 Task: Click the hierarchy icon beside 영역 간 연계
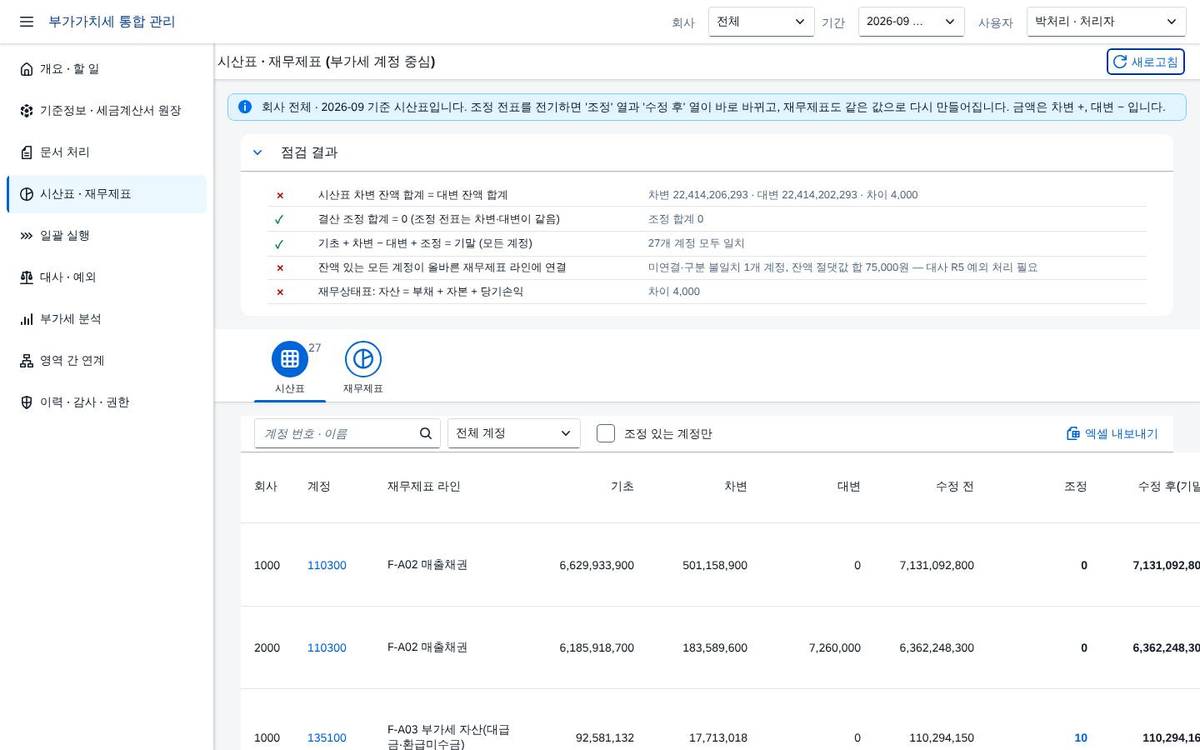26,361
